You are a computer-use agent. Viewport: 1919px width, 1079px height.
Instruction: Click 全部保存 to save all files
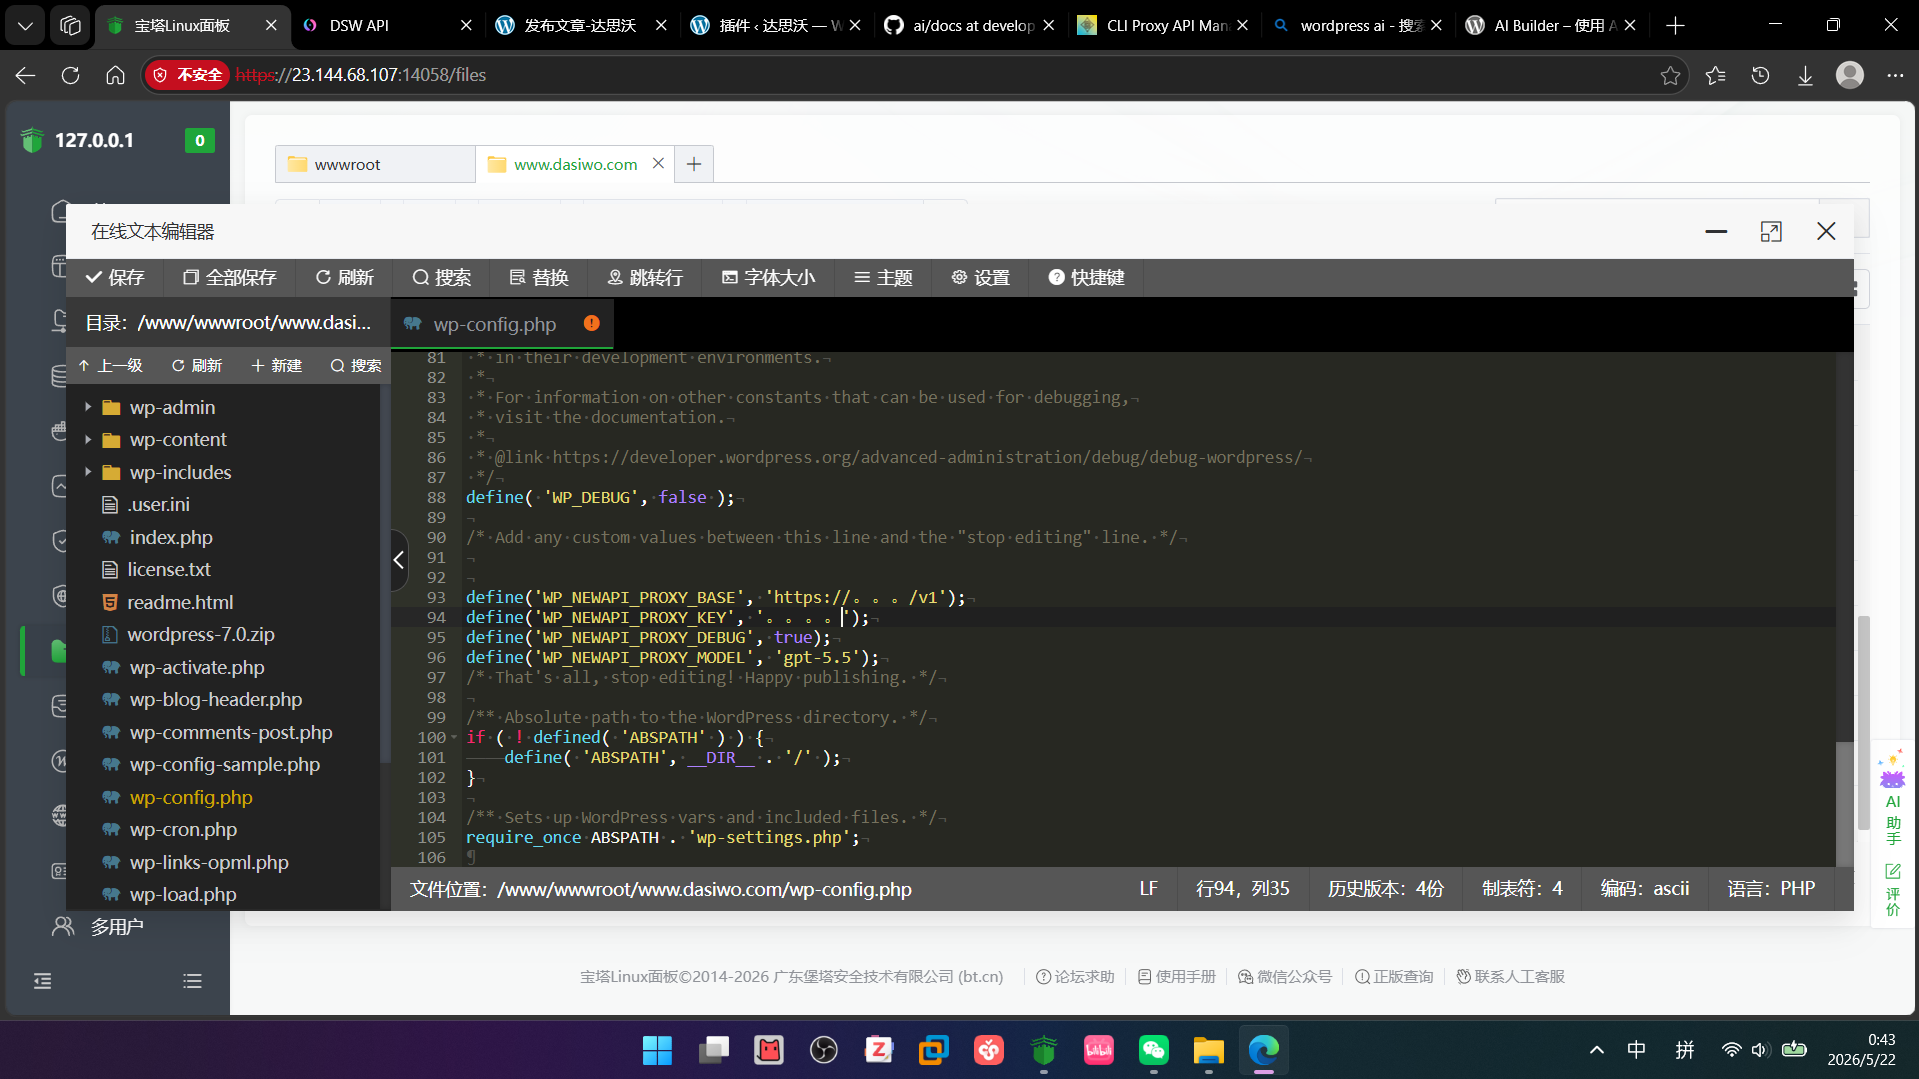click(229, 277)
